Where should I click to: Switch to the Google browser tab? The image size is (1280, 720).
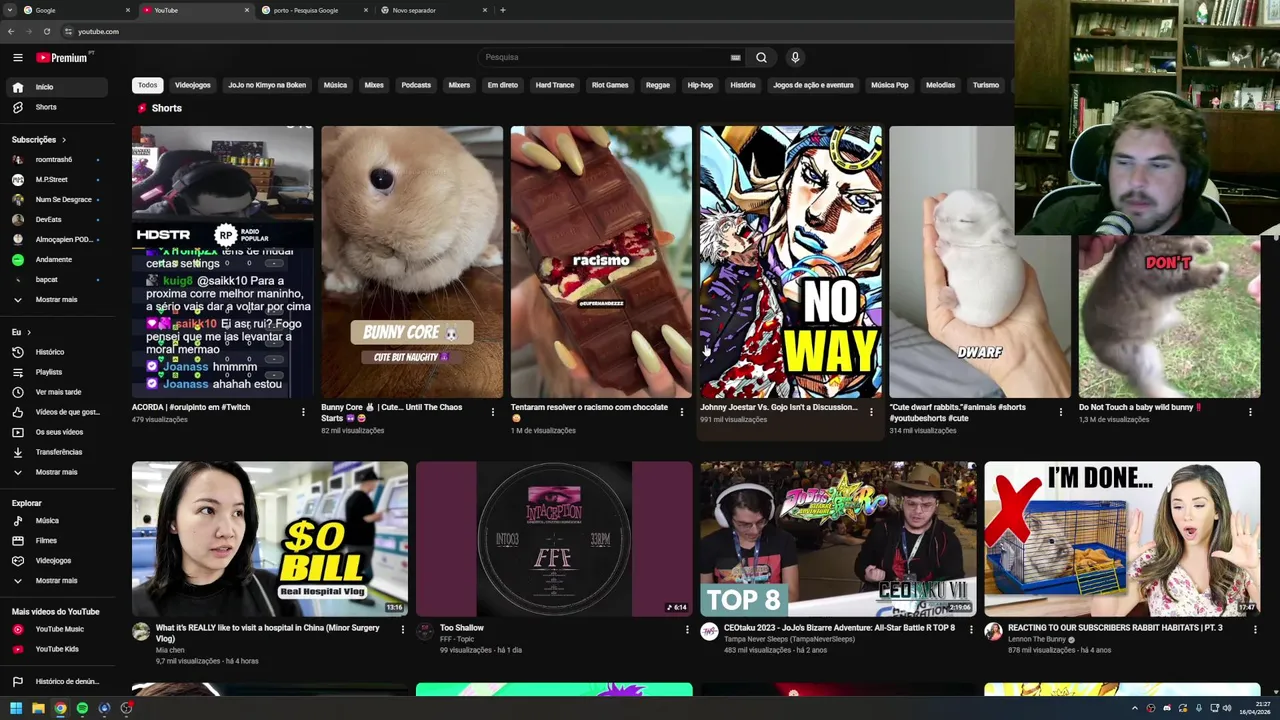click(x=76, y=10)
